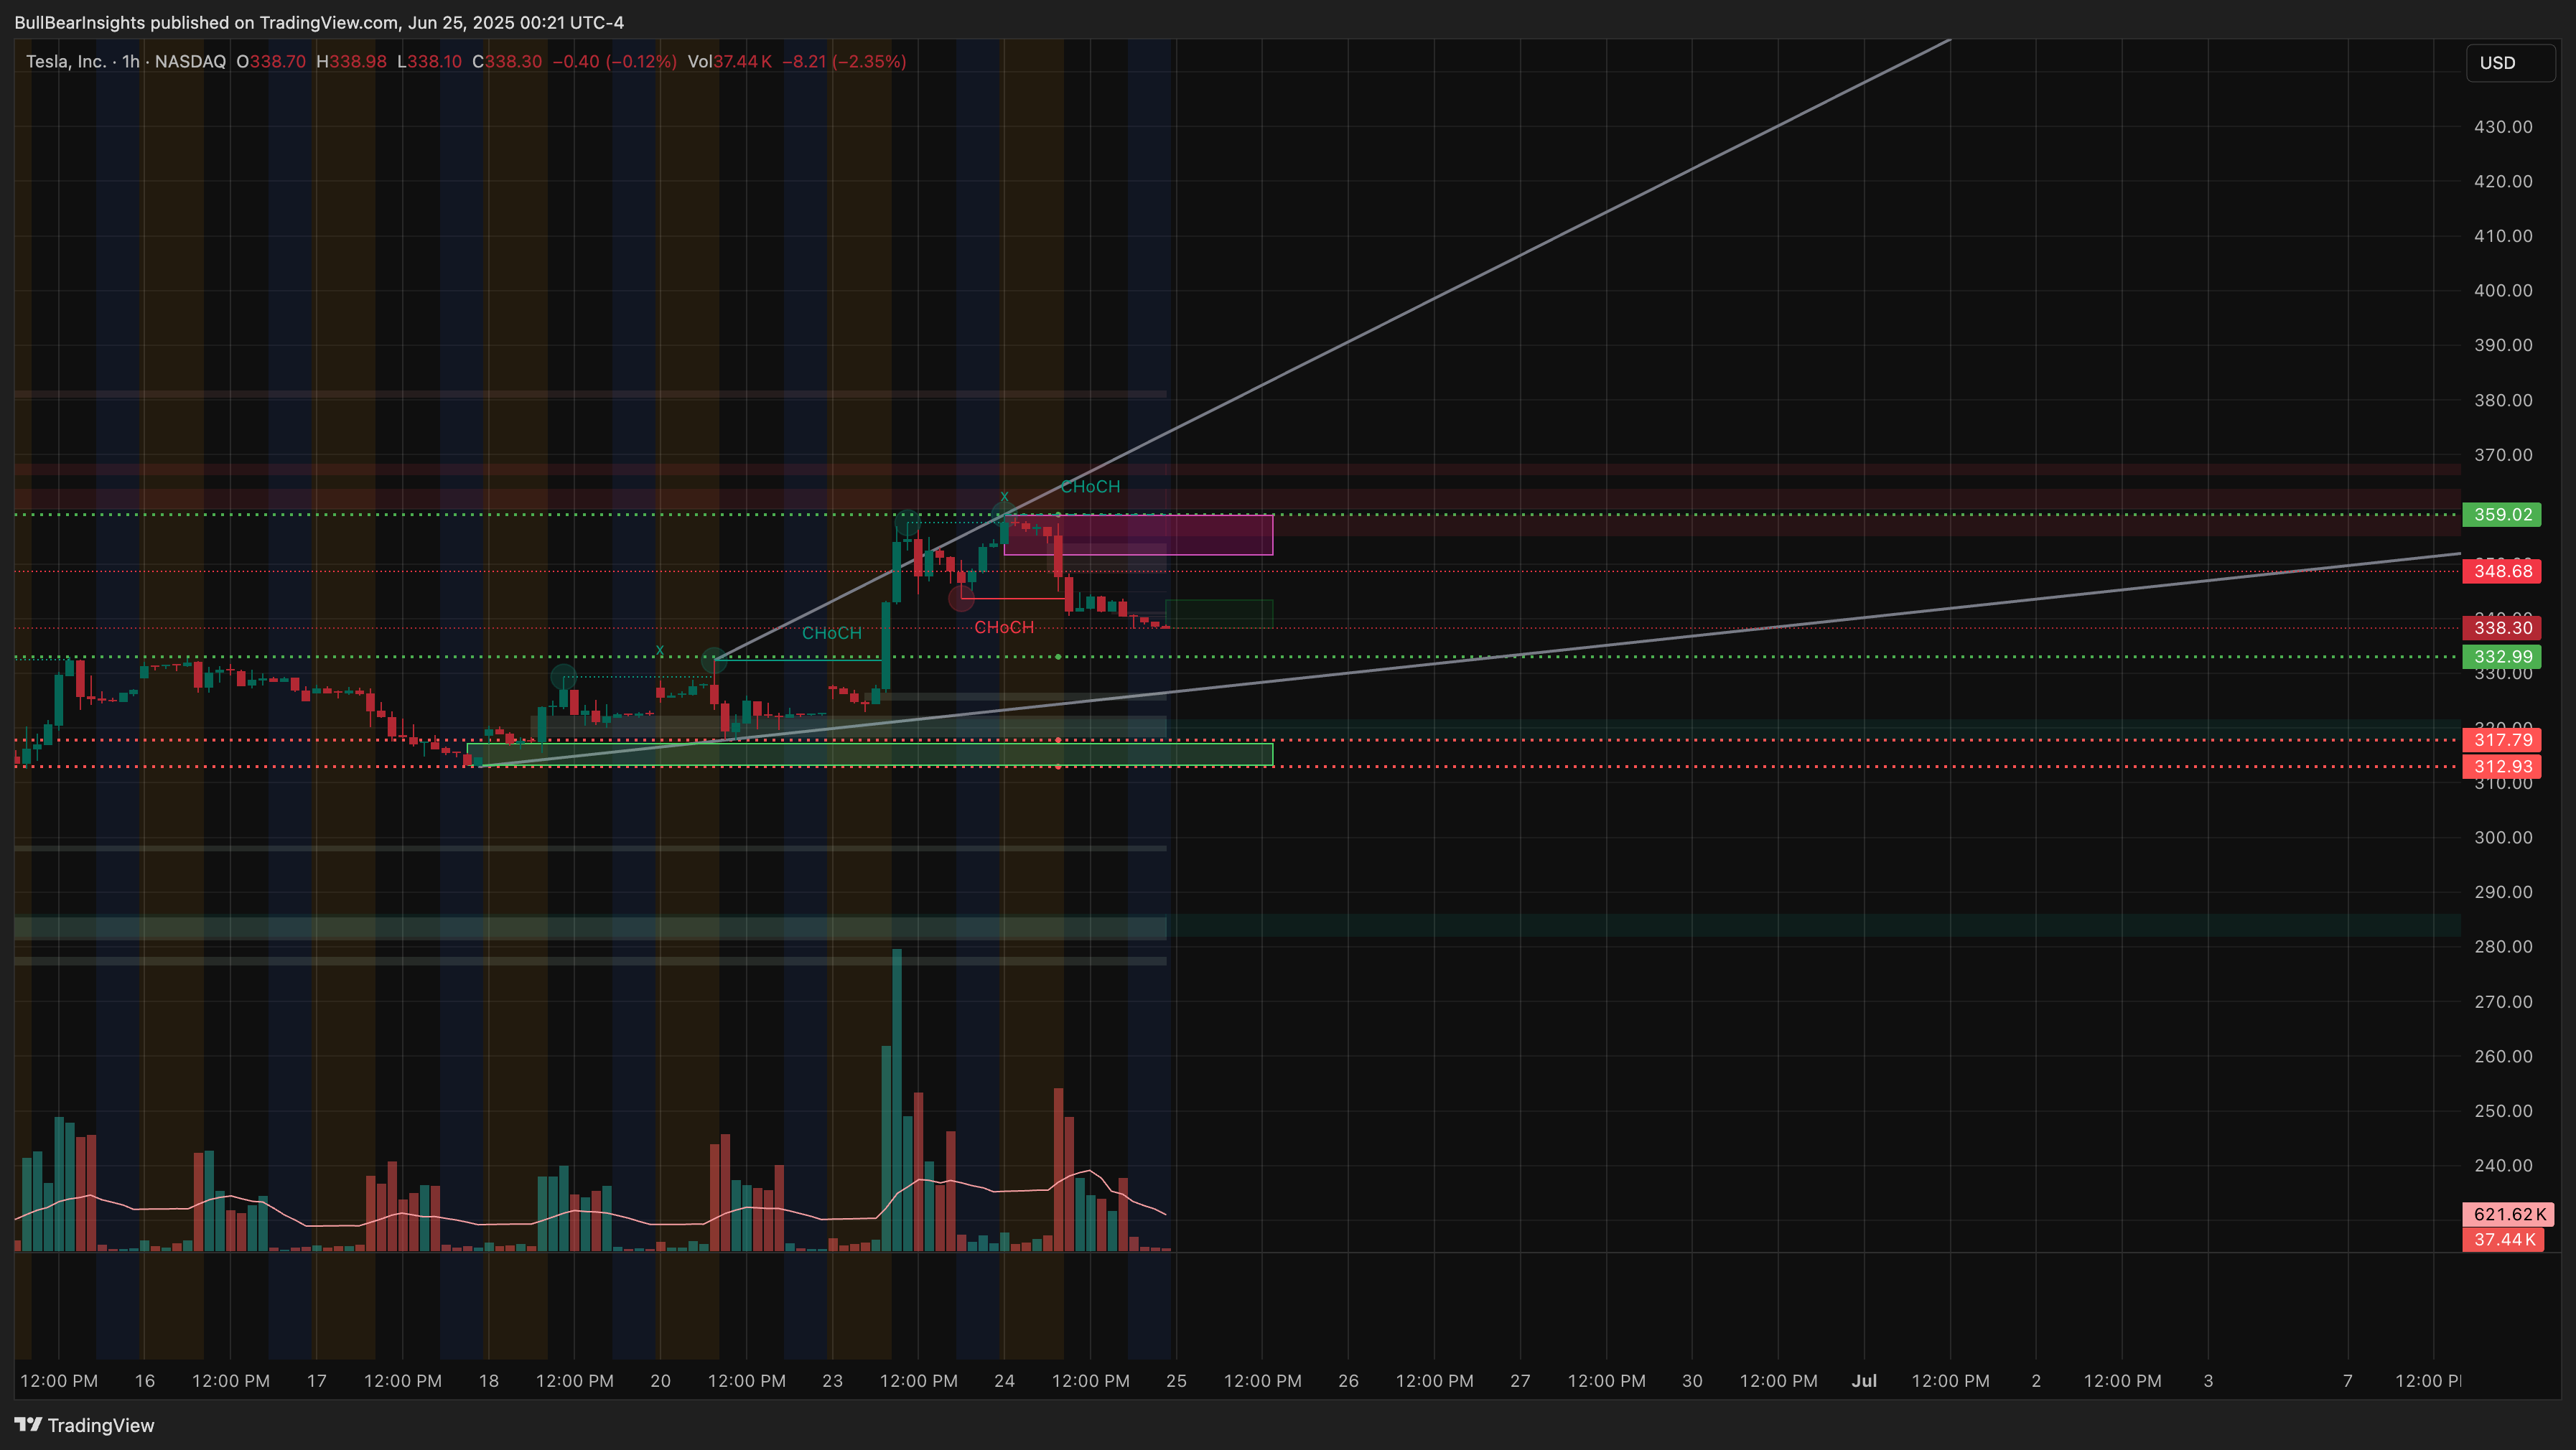Click the Jul month label on time axis
2576x1450 pixels.
coord(1865,1381)
